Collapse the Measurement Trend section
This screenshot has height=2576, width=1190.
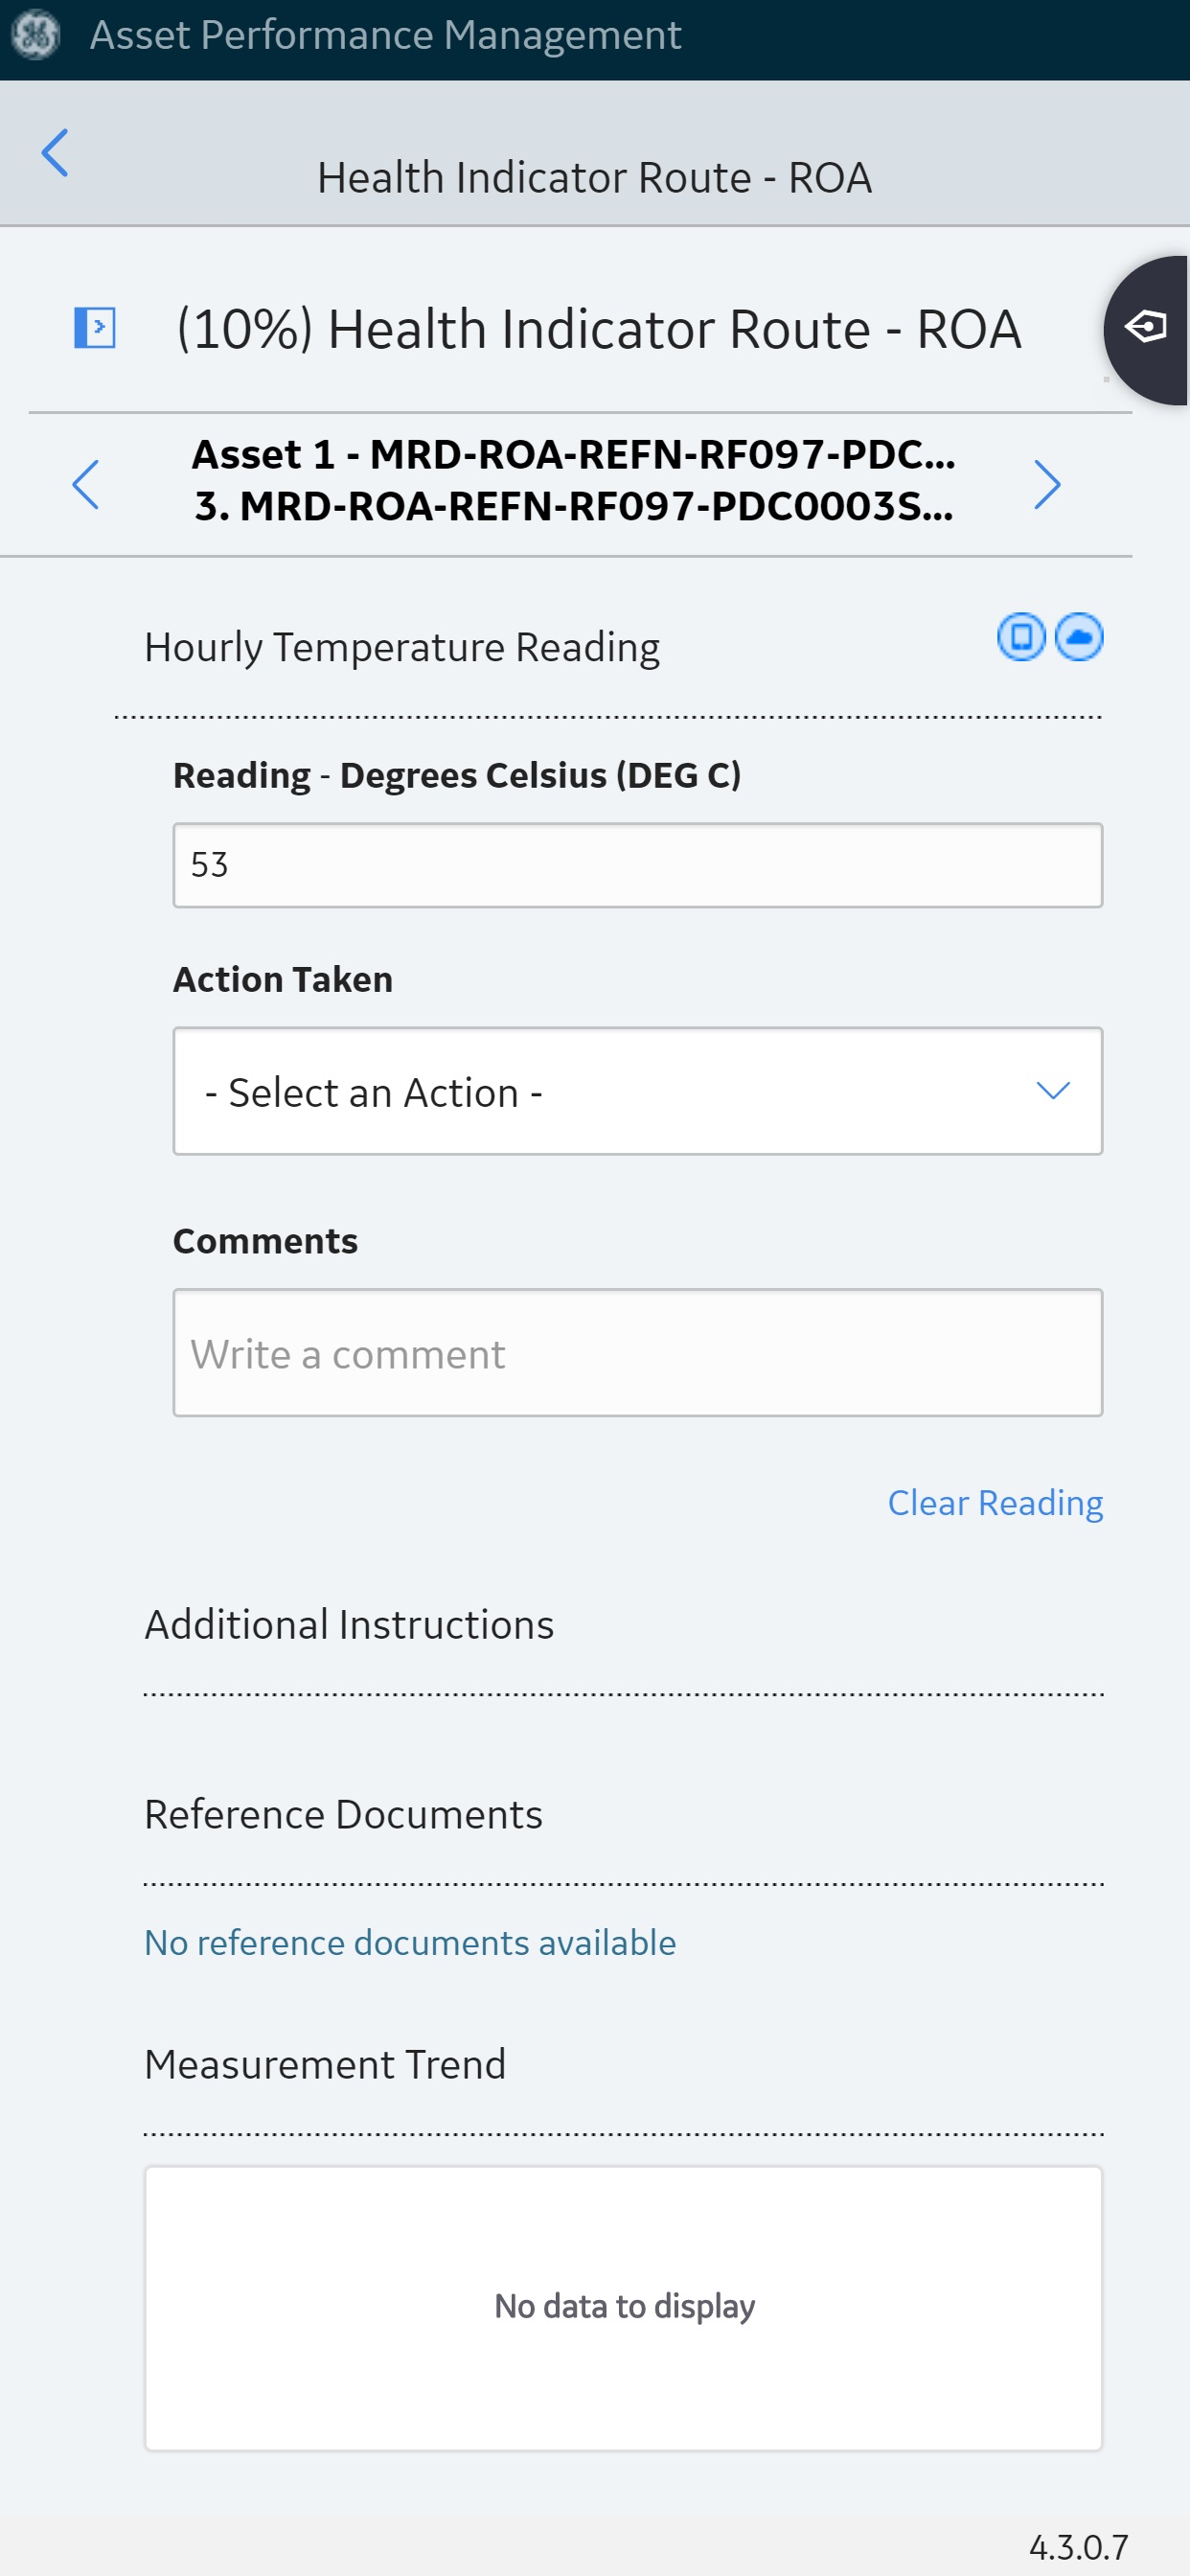tap(325, 2065)
